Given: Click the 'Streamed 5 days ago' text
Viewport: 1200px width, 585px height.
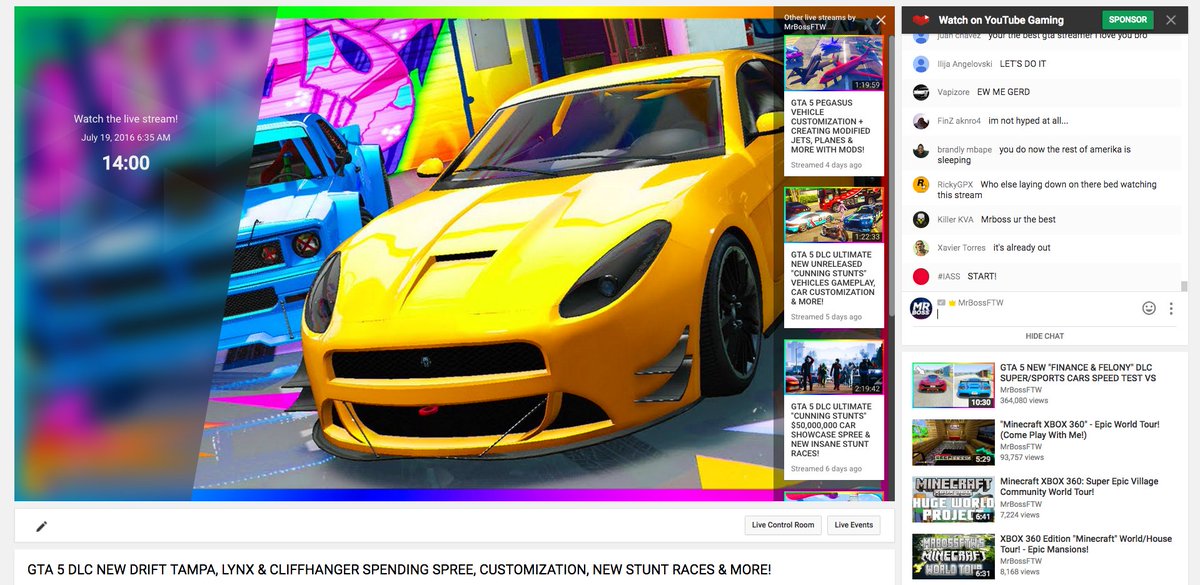Looking at the screenshot, I should tap(826, 317).
